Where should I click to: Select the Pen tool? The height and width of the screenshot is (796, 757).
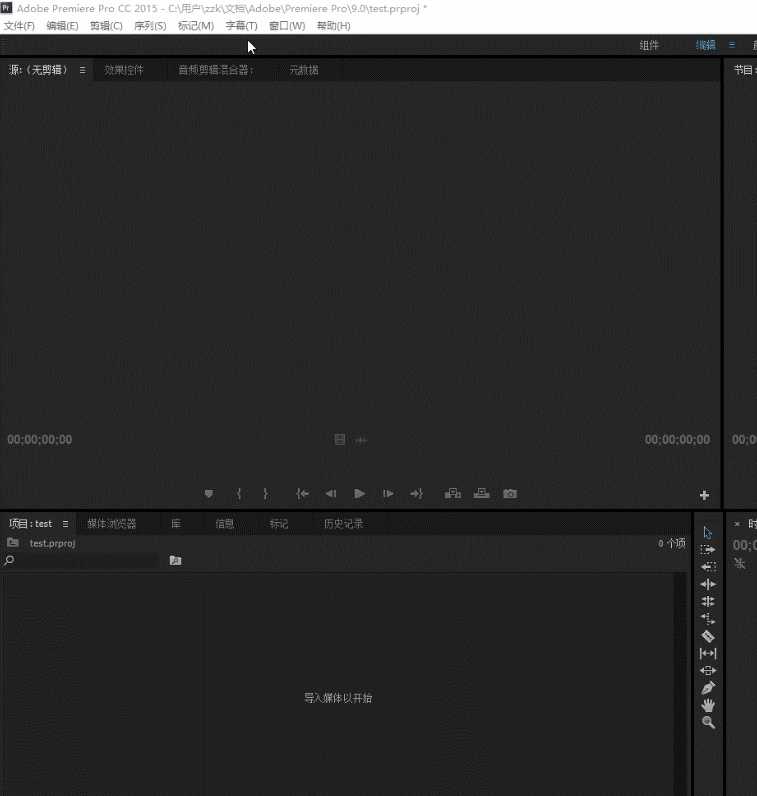(708, 688)
